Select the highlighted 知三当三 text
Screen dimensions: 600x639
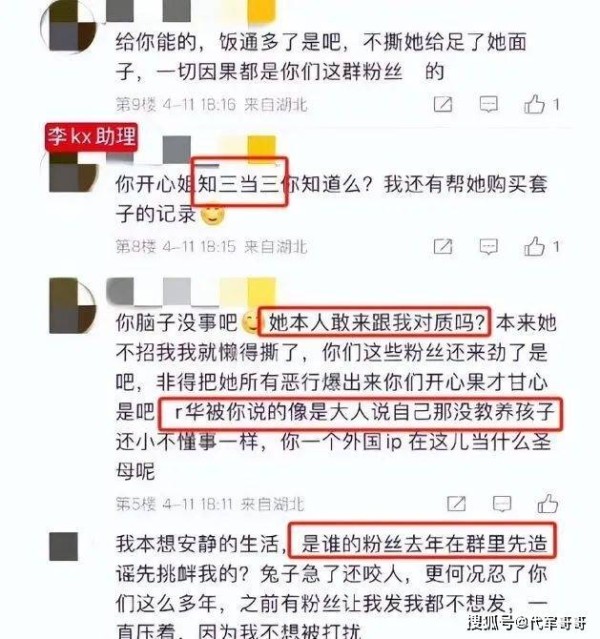240,183
